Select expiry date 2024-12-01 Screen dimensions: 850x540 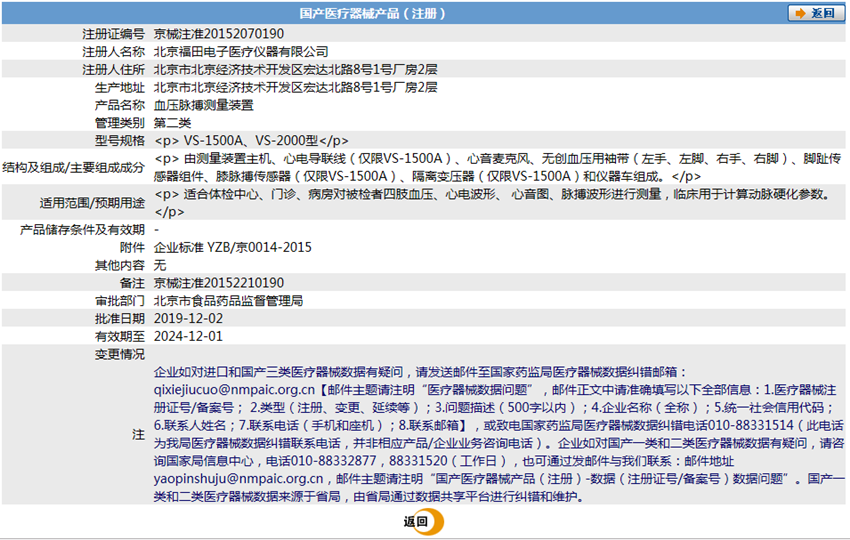[188, 337]
